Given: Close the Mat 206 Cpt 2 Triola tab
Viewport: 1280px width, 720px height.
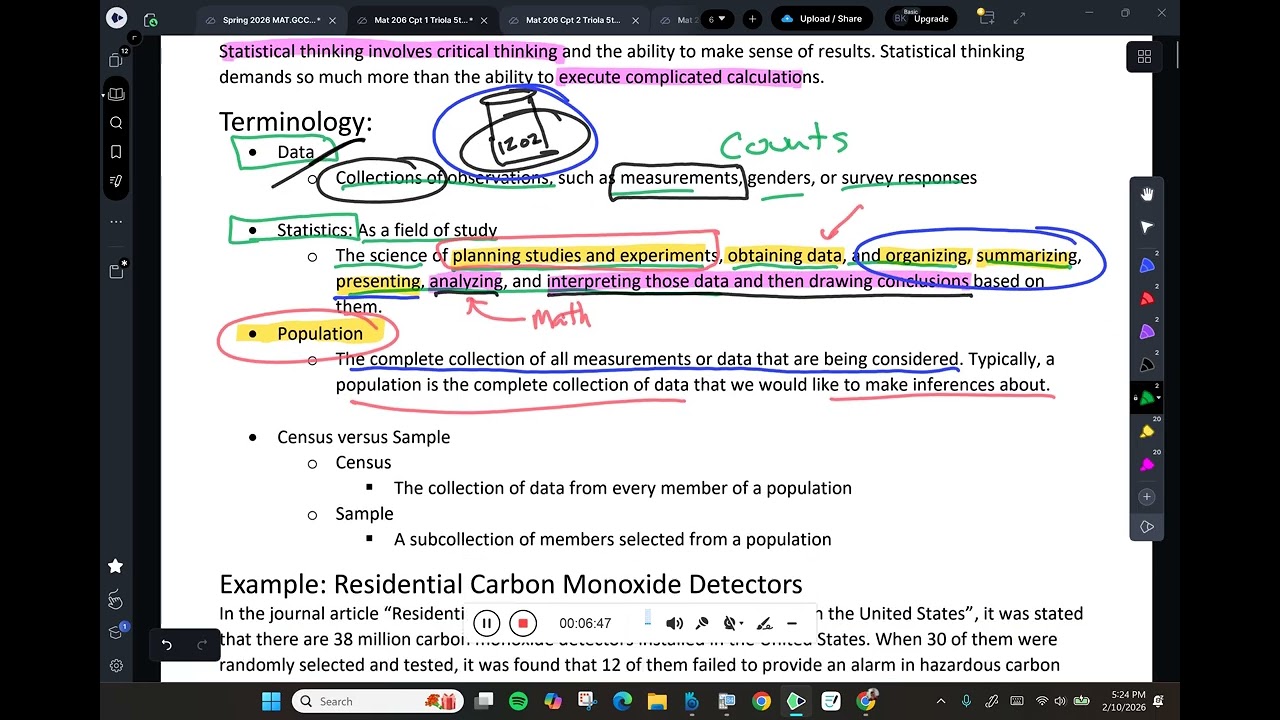Looking at the screenshot, I should click(x=636, y=20).
